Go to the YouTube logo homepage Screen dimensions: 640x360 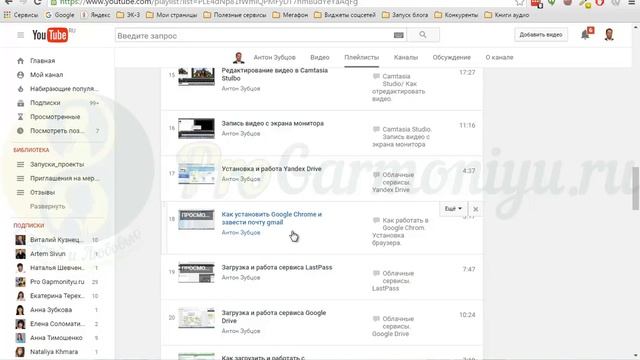coord(50,35)
